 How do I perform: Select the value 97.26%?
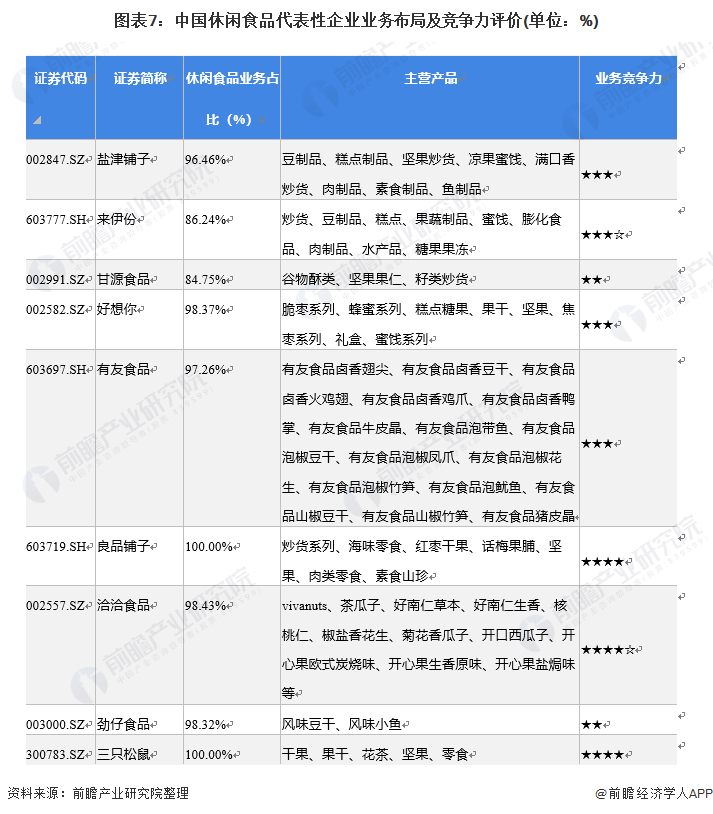coord(206,370)
